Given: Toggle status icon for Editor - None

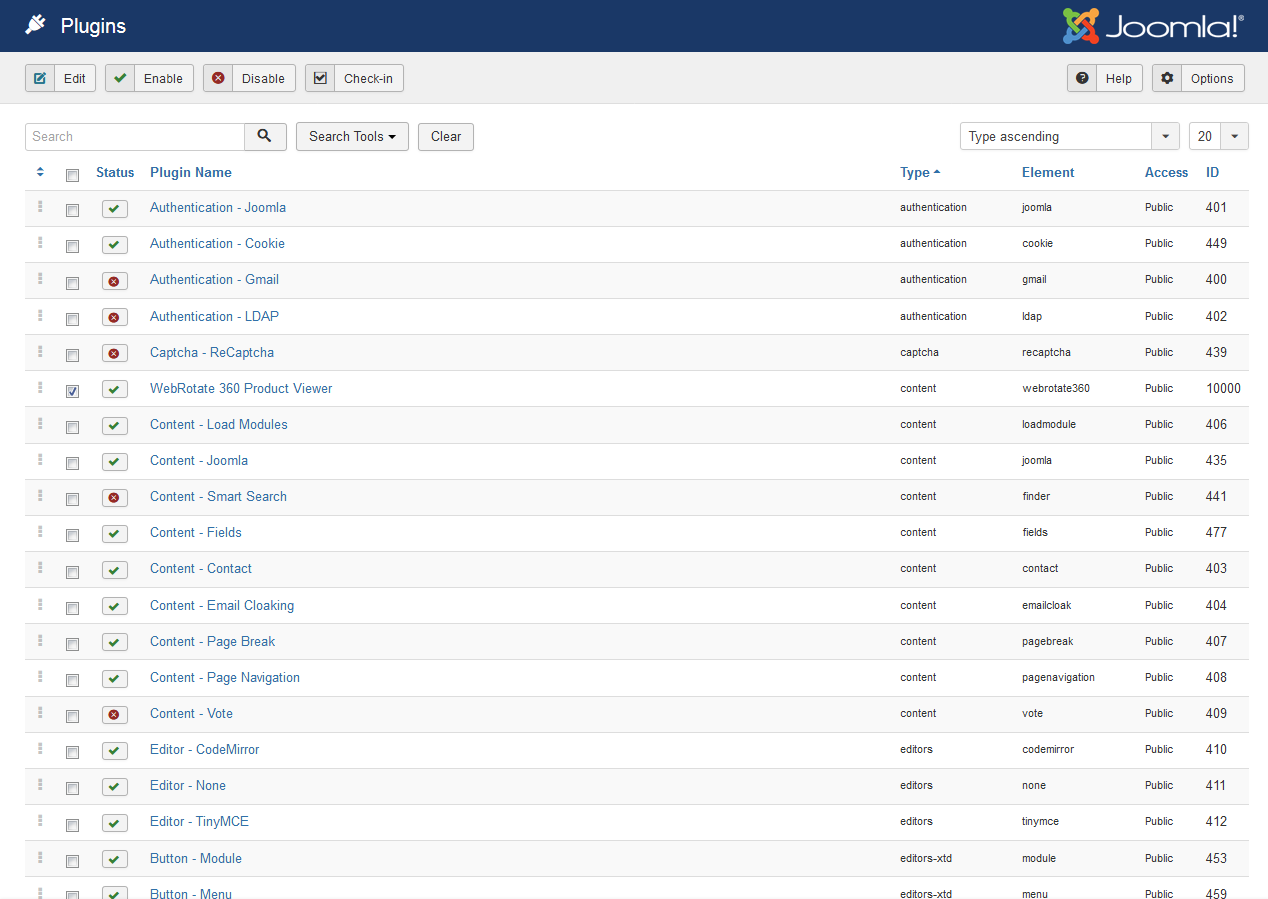Looking at the screenshot, I should (x=115, y=787).
